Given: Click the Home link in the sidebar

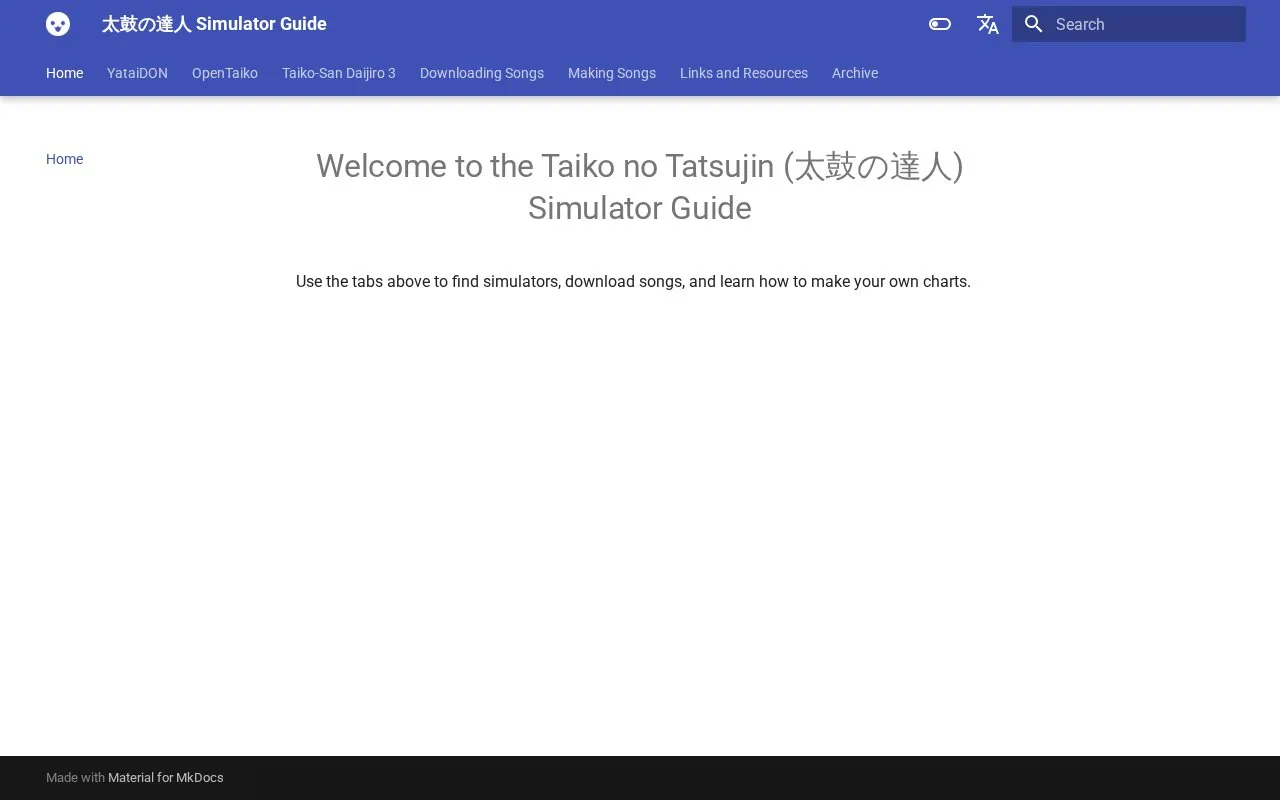Looking at the screenshot, I should (64, 159).
